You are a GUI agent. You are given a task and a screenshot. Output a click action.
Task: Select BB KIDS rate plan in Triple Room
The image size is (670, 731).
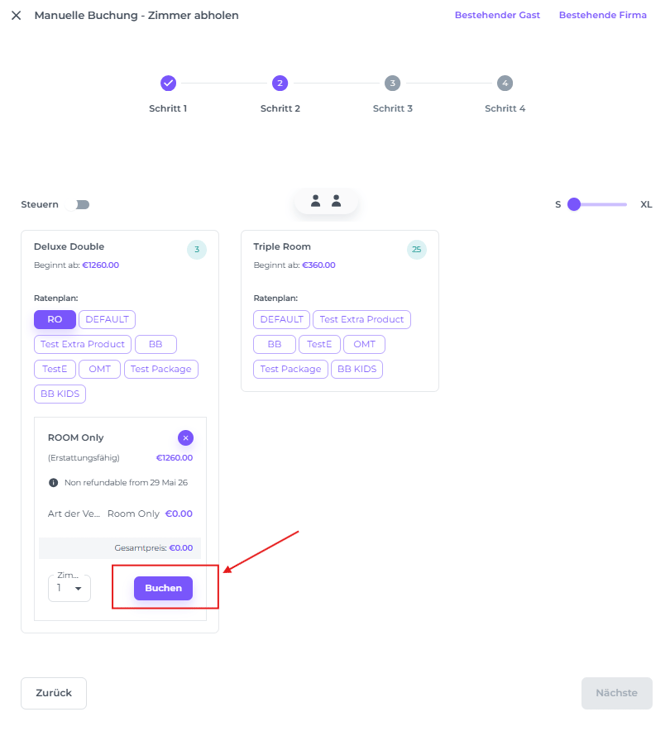(x=357, y=369)
